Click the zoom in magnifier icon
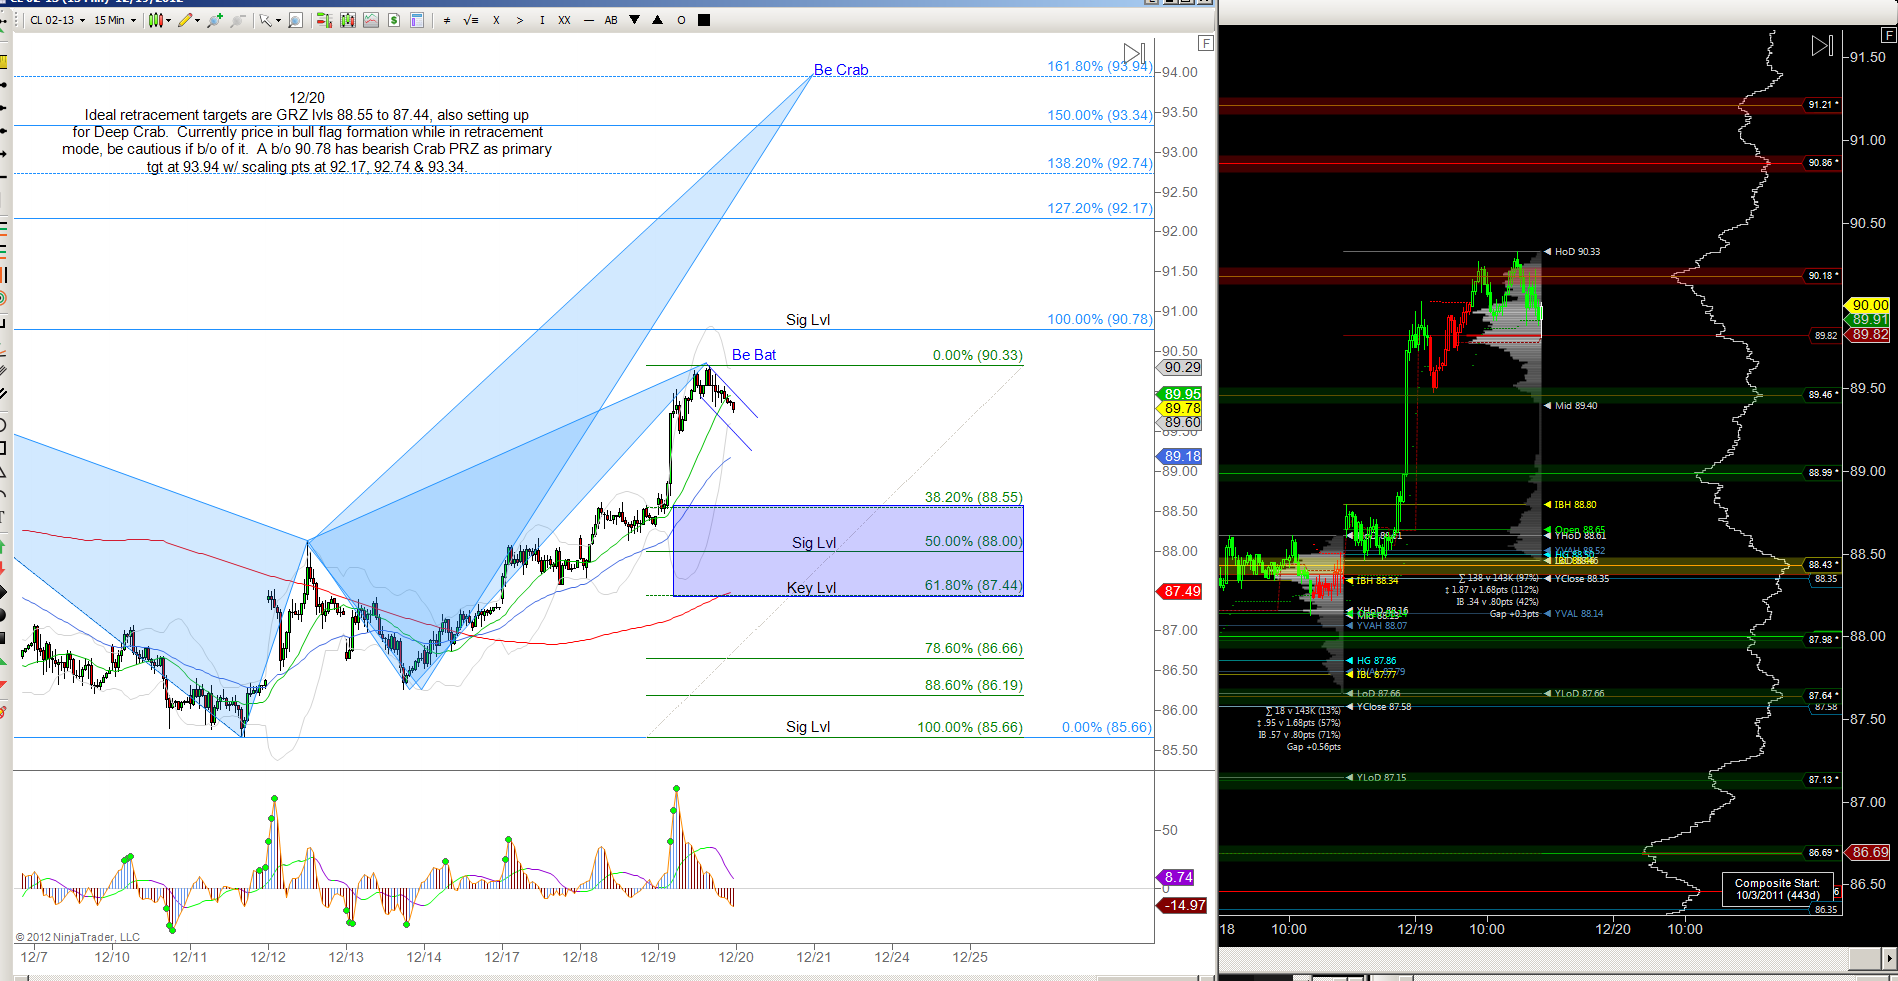1898x981 pixels. [x=214, y=20]
